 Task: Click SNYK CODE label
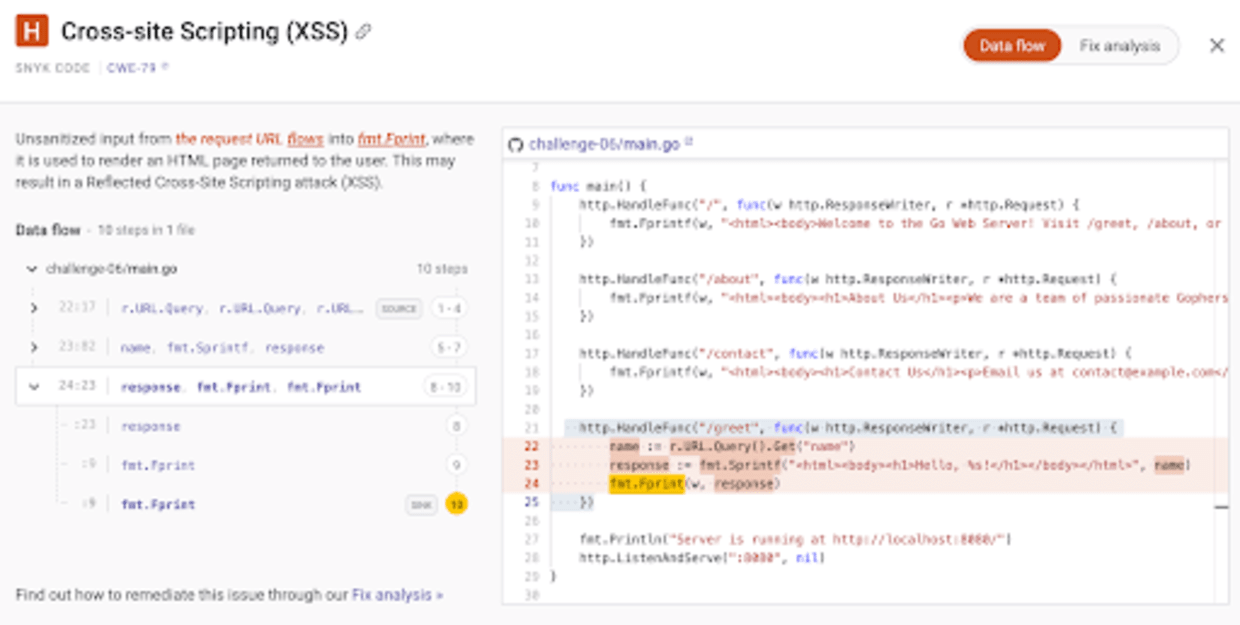[x=53, y=68]
